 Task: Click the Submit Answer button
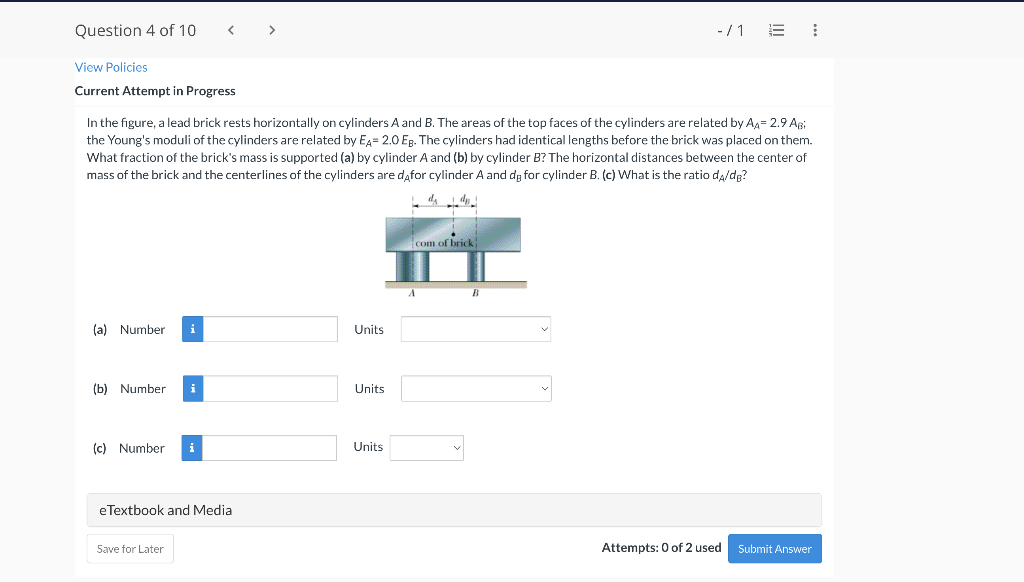coord(775,549)
